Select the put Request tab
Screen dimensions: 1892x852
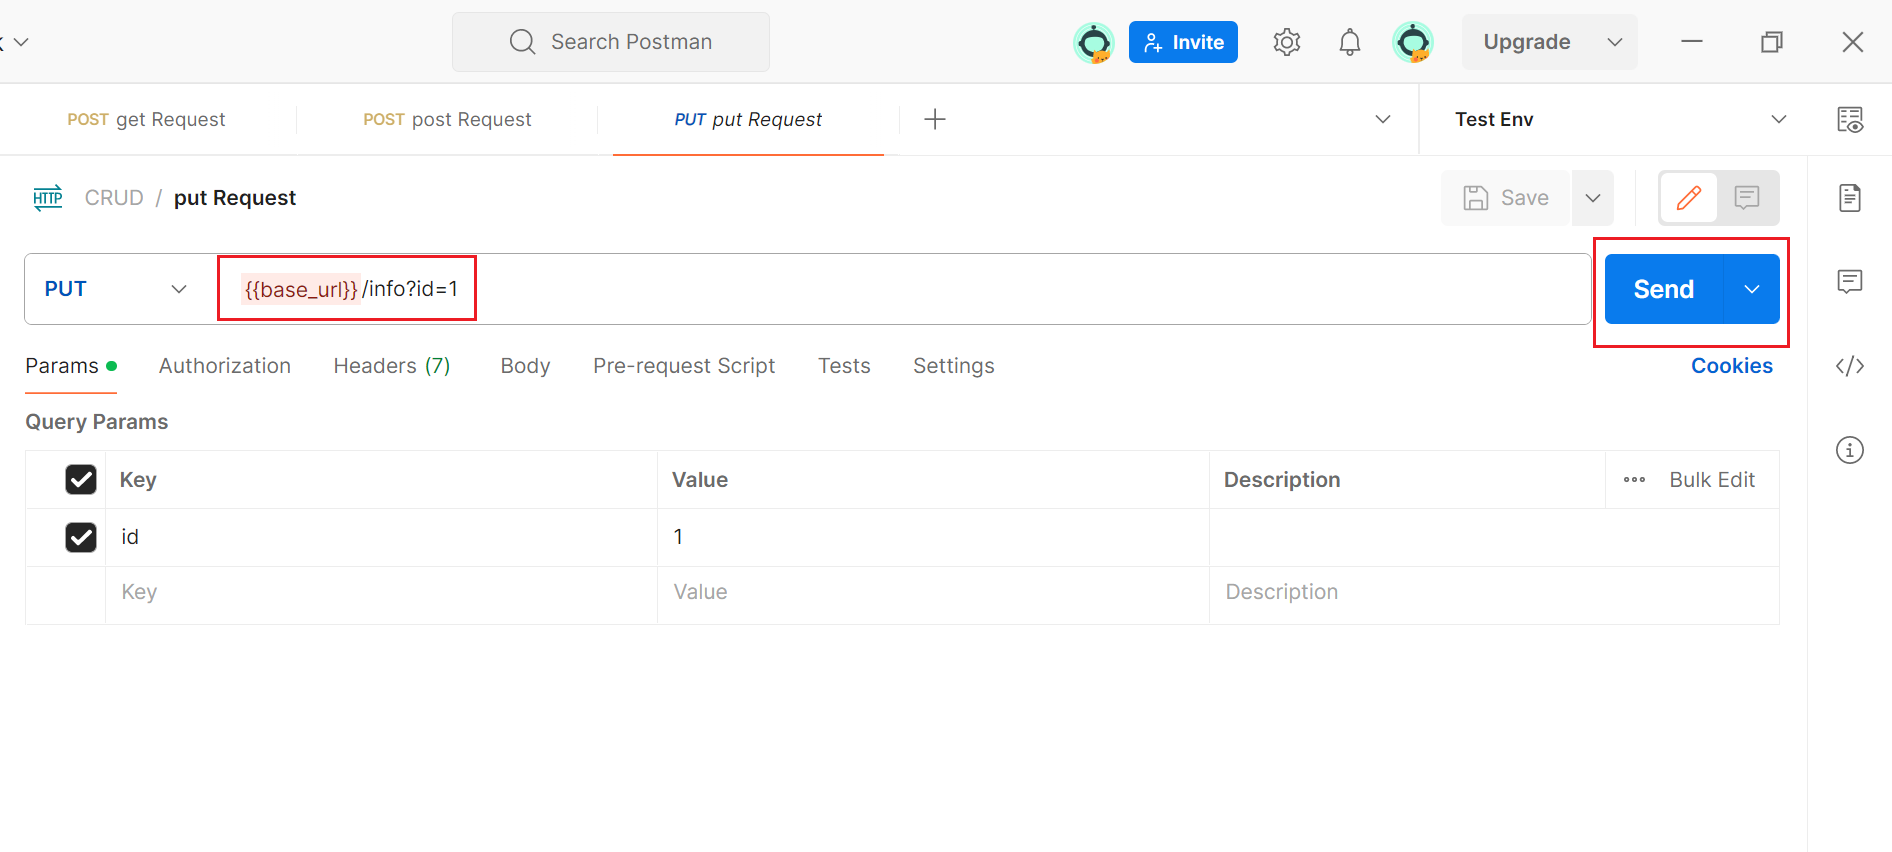(748, 119)
